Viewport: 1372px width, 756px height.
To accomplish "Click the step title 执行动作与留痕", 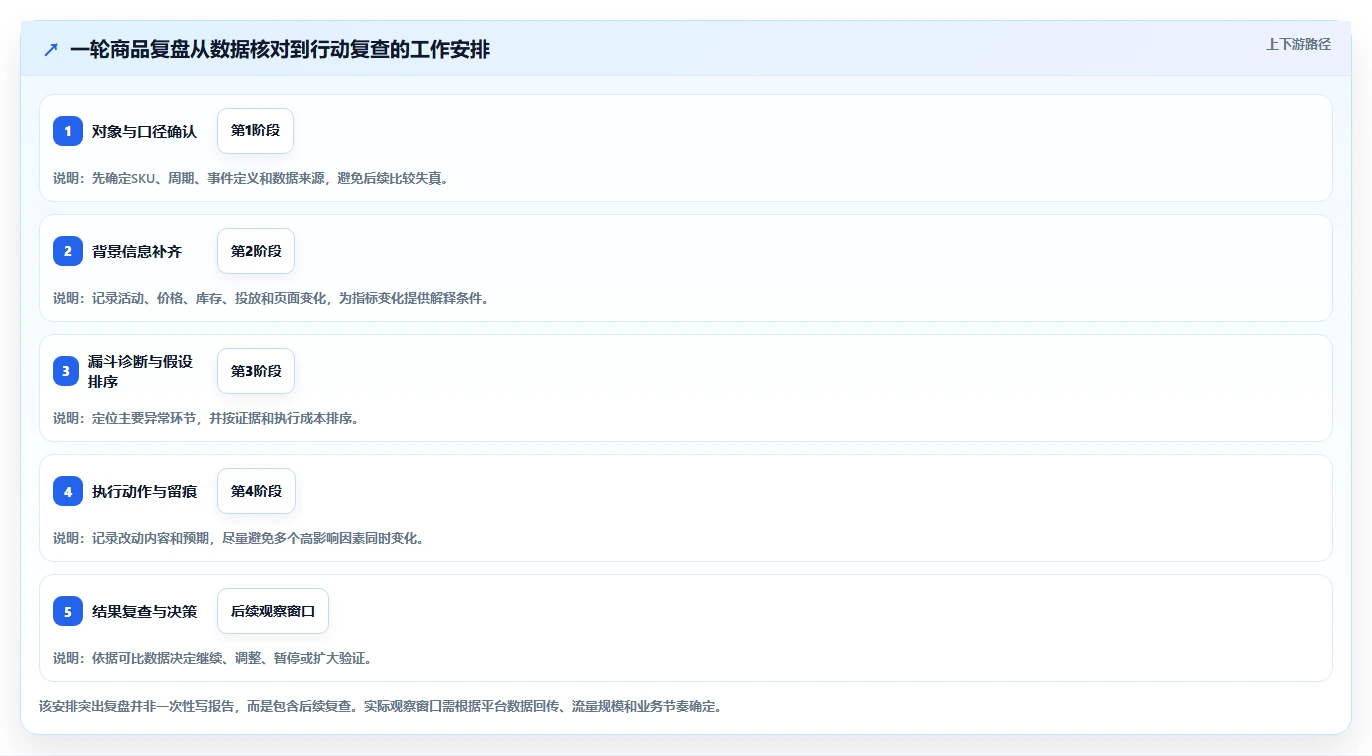I will [x=144, y=491].
